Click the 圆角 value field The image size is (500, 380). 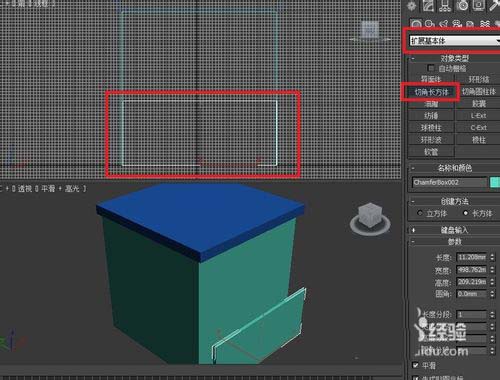coord(471,294)
